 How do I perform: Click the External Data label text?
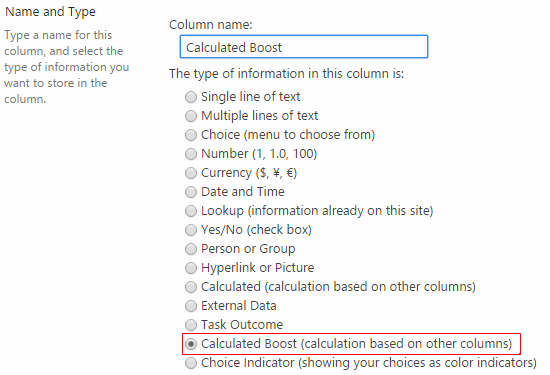click(x=239, y=306)
